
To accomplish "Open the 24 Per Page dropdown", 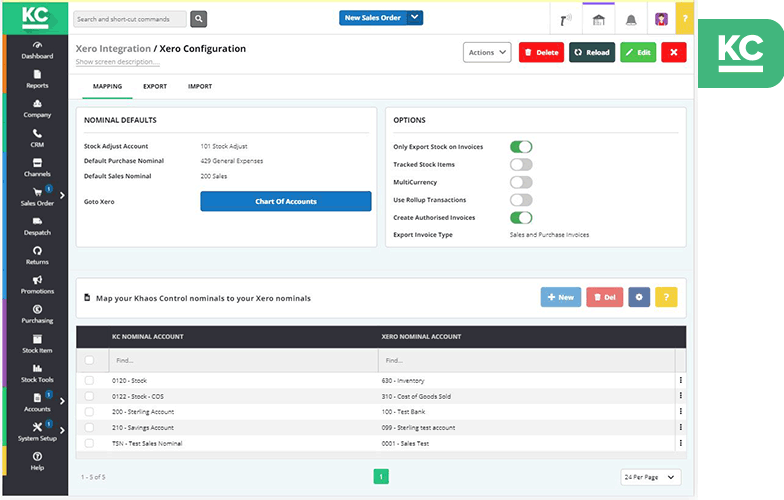I will (650, 477).
